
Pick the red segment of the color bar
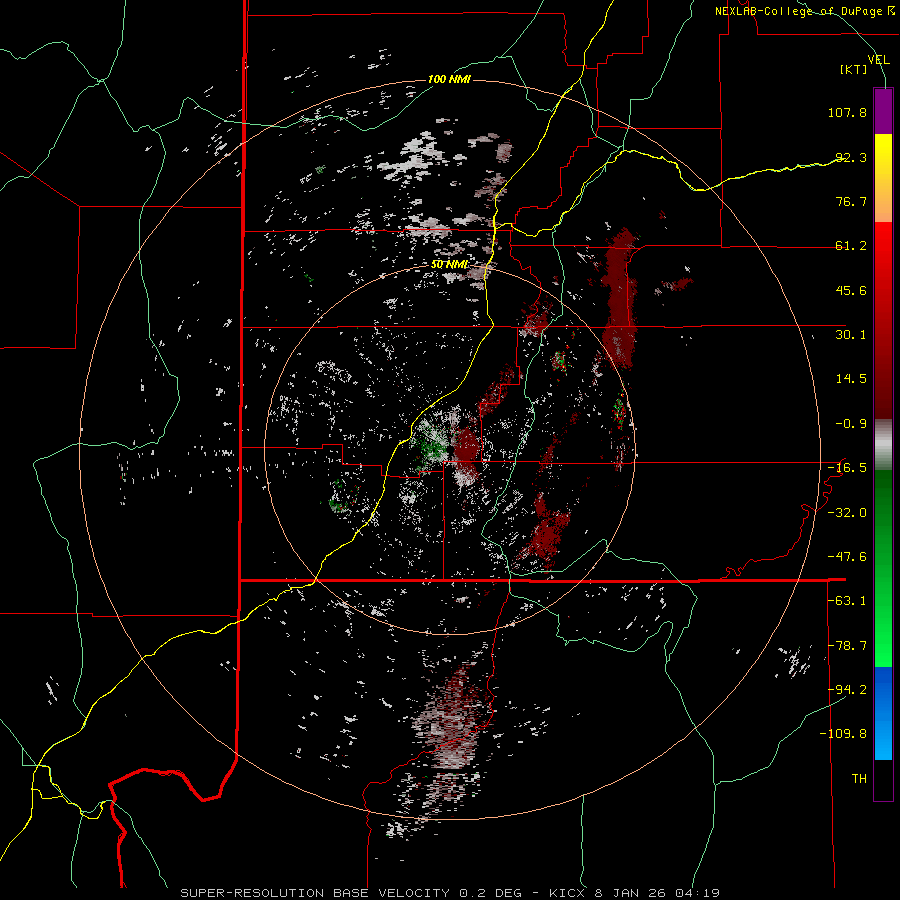[883, 320]
